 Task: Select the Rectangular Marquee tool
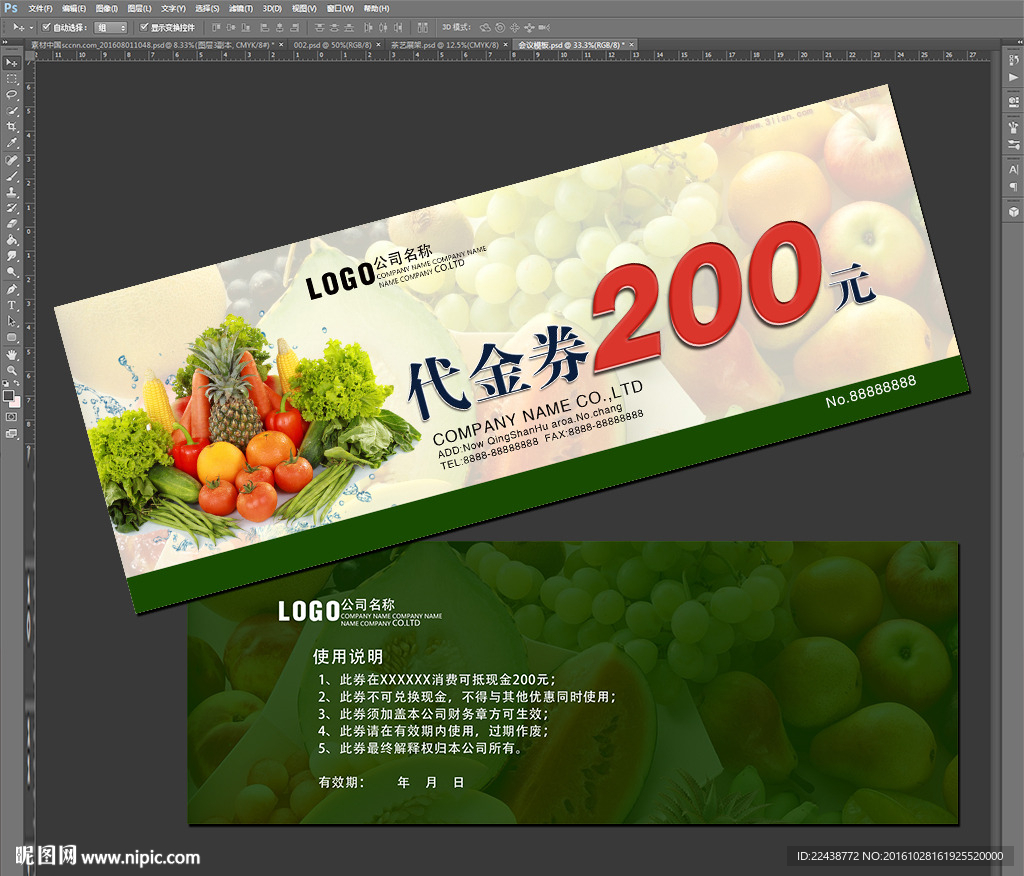(11, 79)
